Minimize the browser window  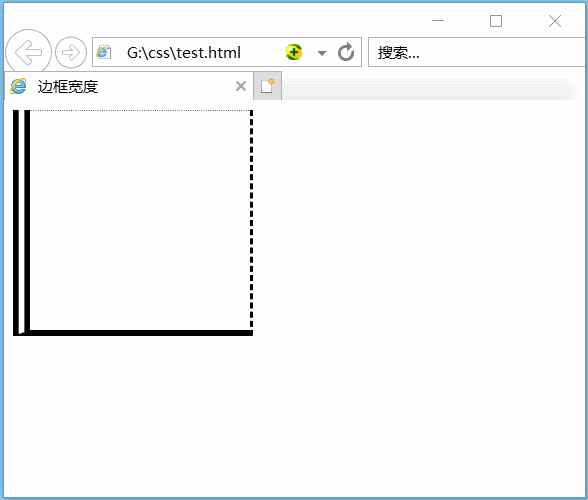click(x=438, y=21)
